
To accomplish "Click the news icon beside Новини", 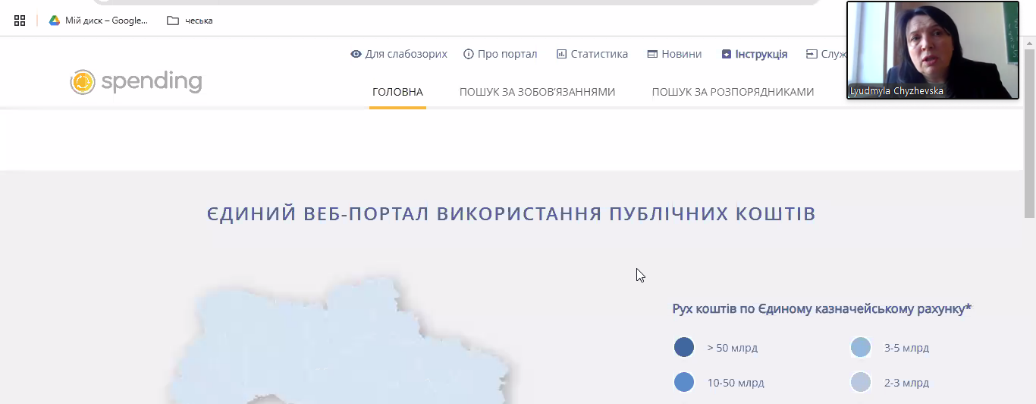I will pyautogui.click(x=652, y=54).
